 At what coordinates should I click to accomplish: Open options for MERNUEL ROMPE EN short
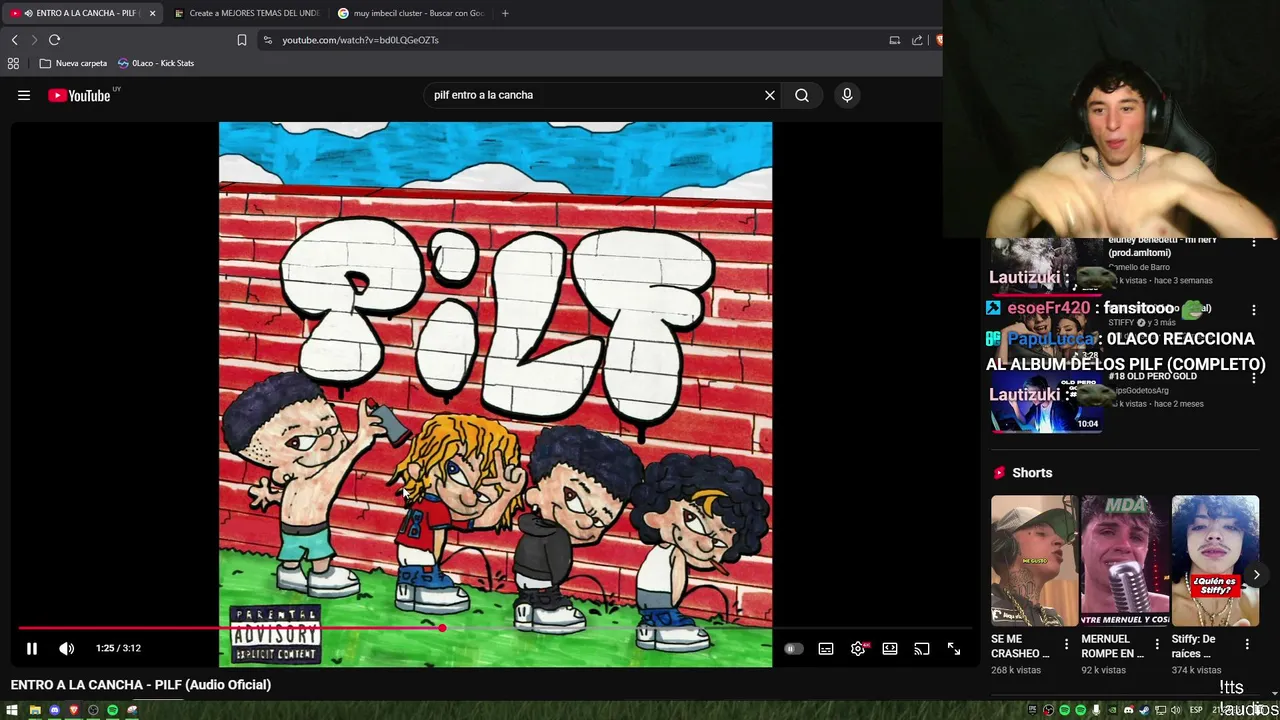pyautogui.click(x=1157, y=645)
